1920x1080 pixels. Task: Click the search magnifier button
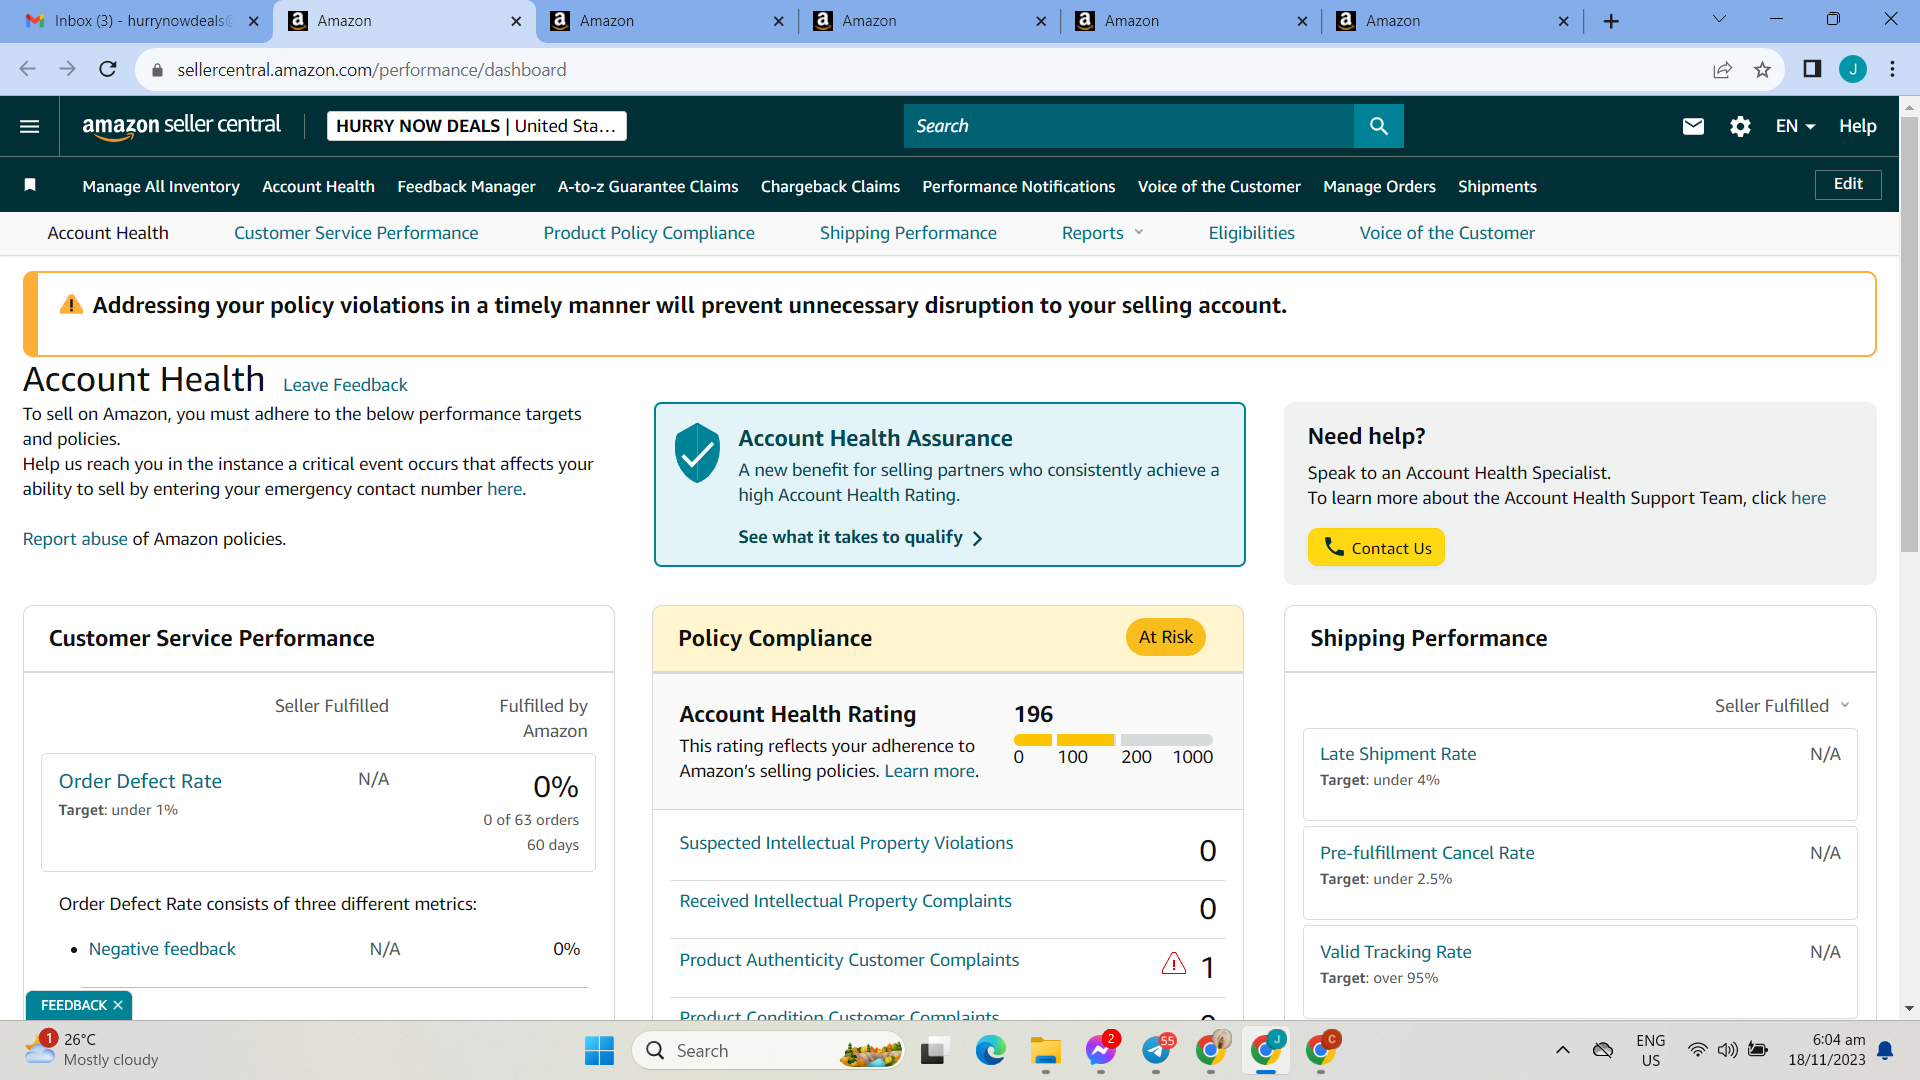click(1378, 126)
